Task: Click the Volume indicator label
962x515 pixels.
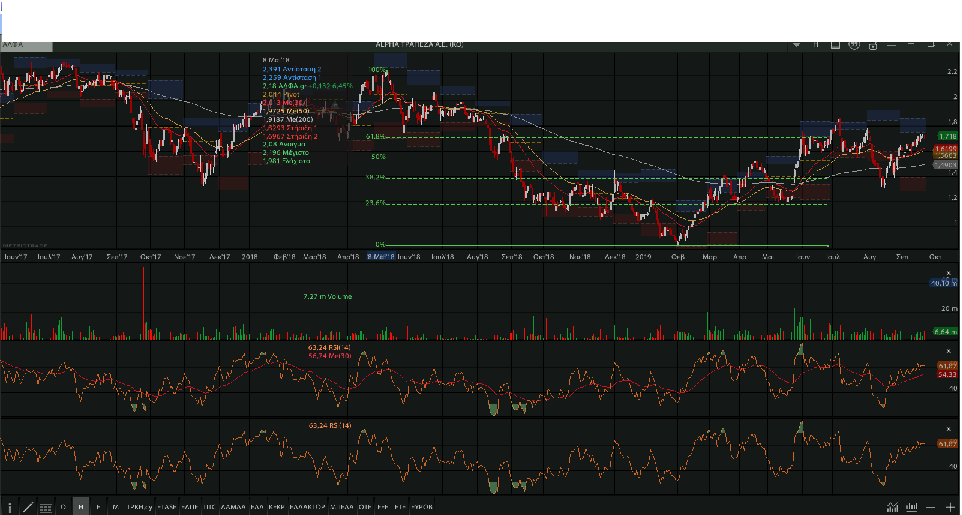Action: 328,296
